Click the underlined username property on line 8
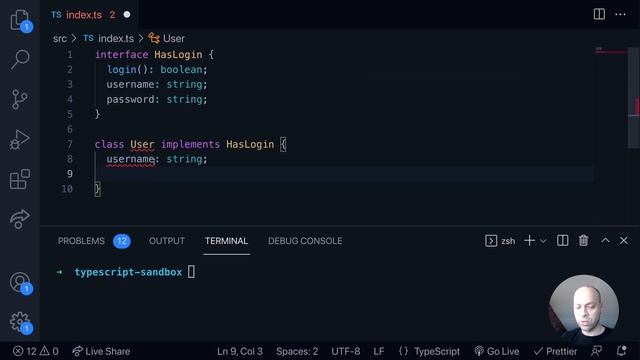Image resolution: width=640 pixels, height=360 pixels. (131, 159)
